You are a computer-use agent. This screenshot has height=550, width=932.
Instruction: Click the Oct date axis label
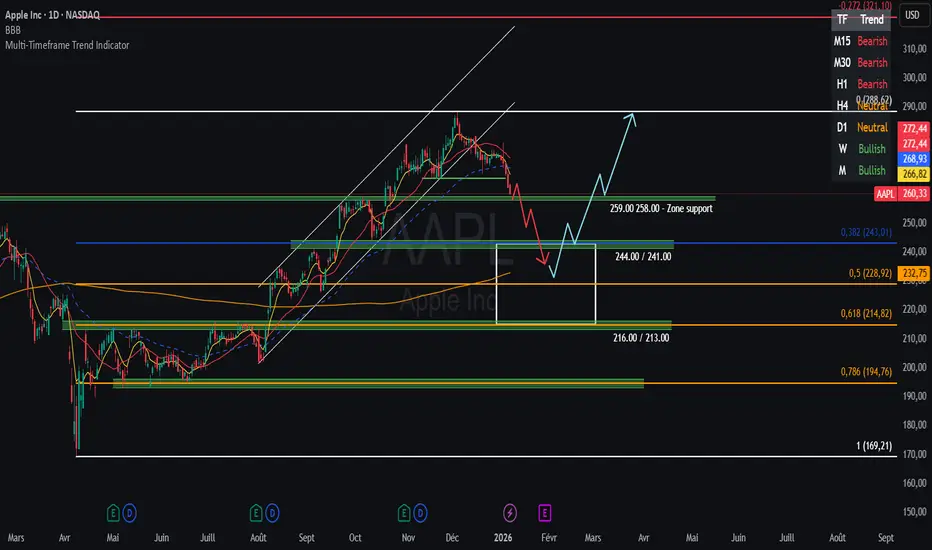[355, 538]
